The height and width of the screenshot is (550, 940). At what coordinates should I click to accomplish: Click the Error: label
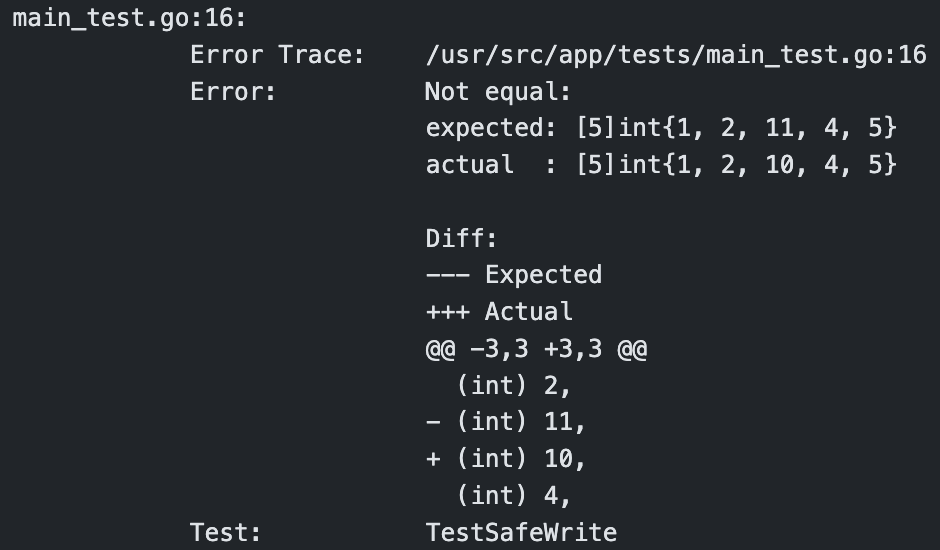pyautogui.click(x=233, y=92)
